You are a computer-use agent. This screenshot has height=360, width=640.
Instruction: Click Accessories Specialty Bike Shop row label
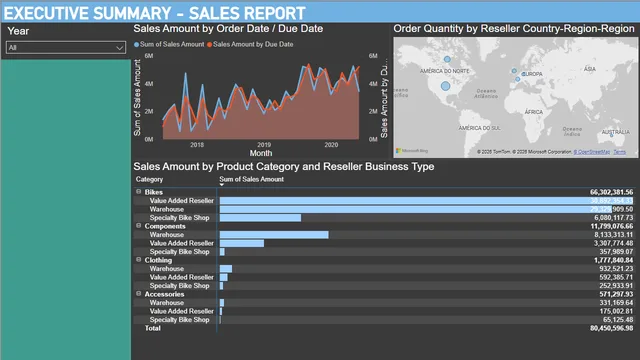(x=179, y=320)
